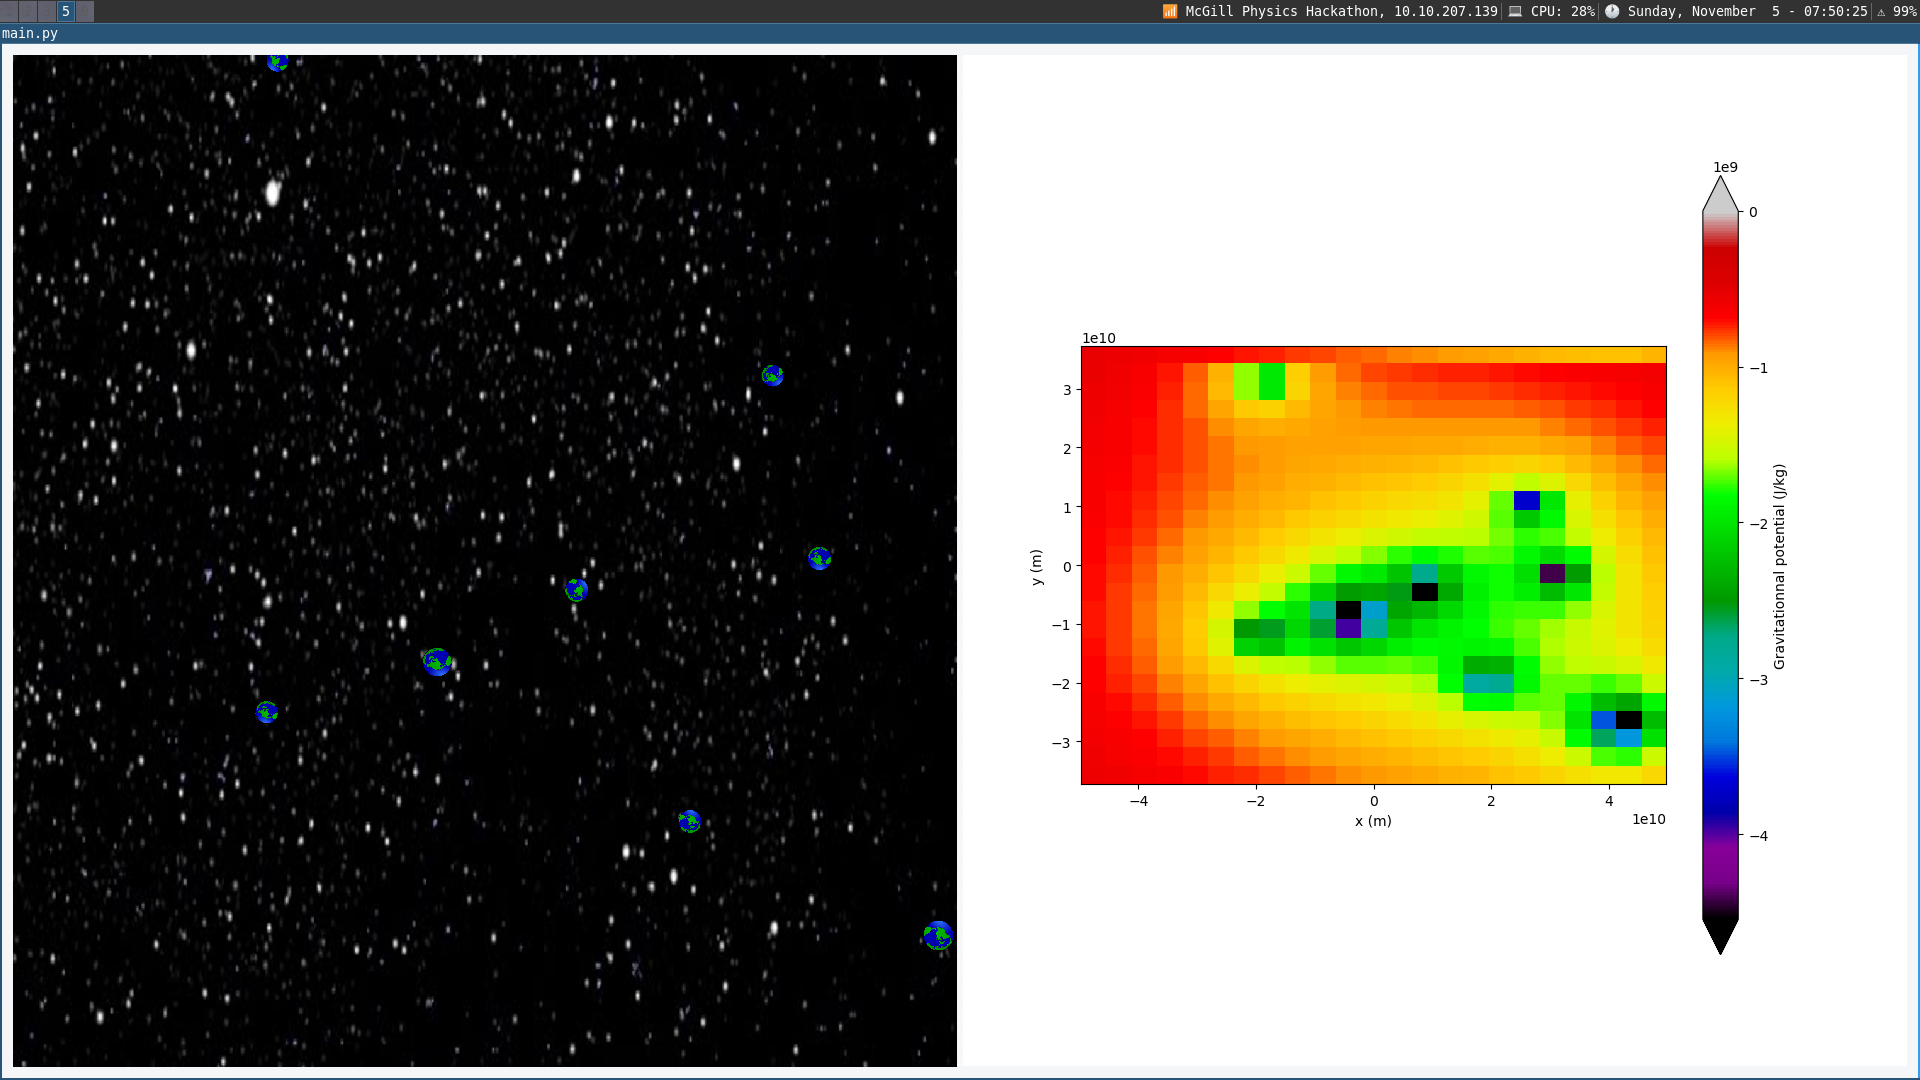Click the colorbar's gray upper extension arrow

tap(1720, 196)
